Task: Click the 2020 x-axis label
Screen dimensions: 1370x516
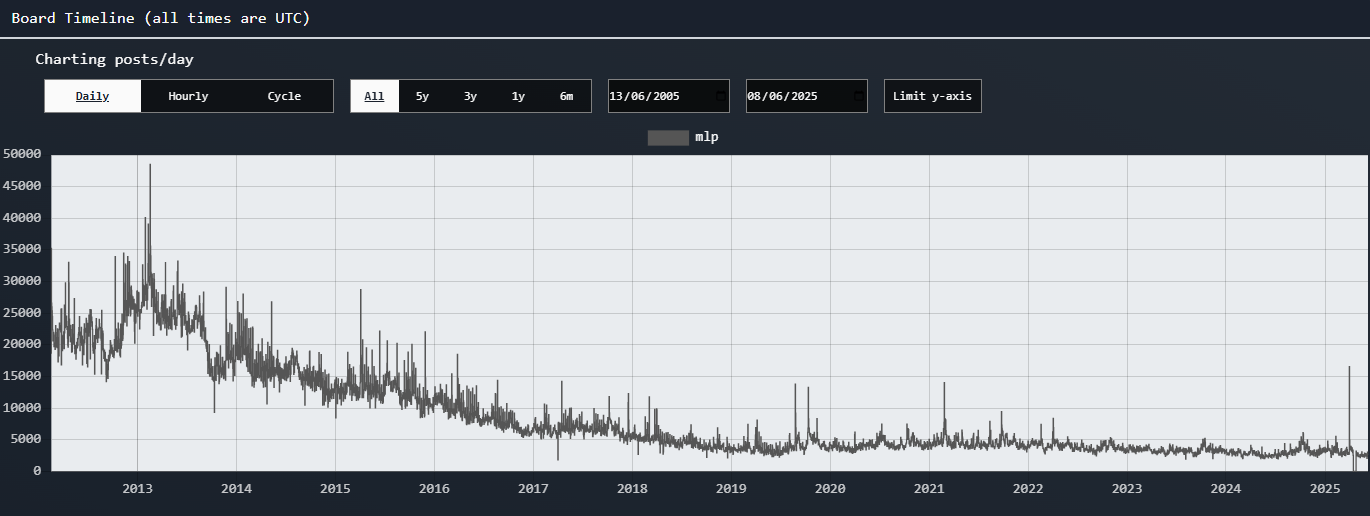Action: (x=830, y=488)
